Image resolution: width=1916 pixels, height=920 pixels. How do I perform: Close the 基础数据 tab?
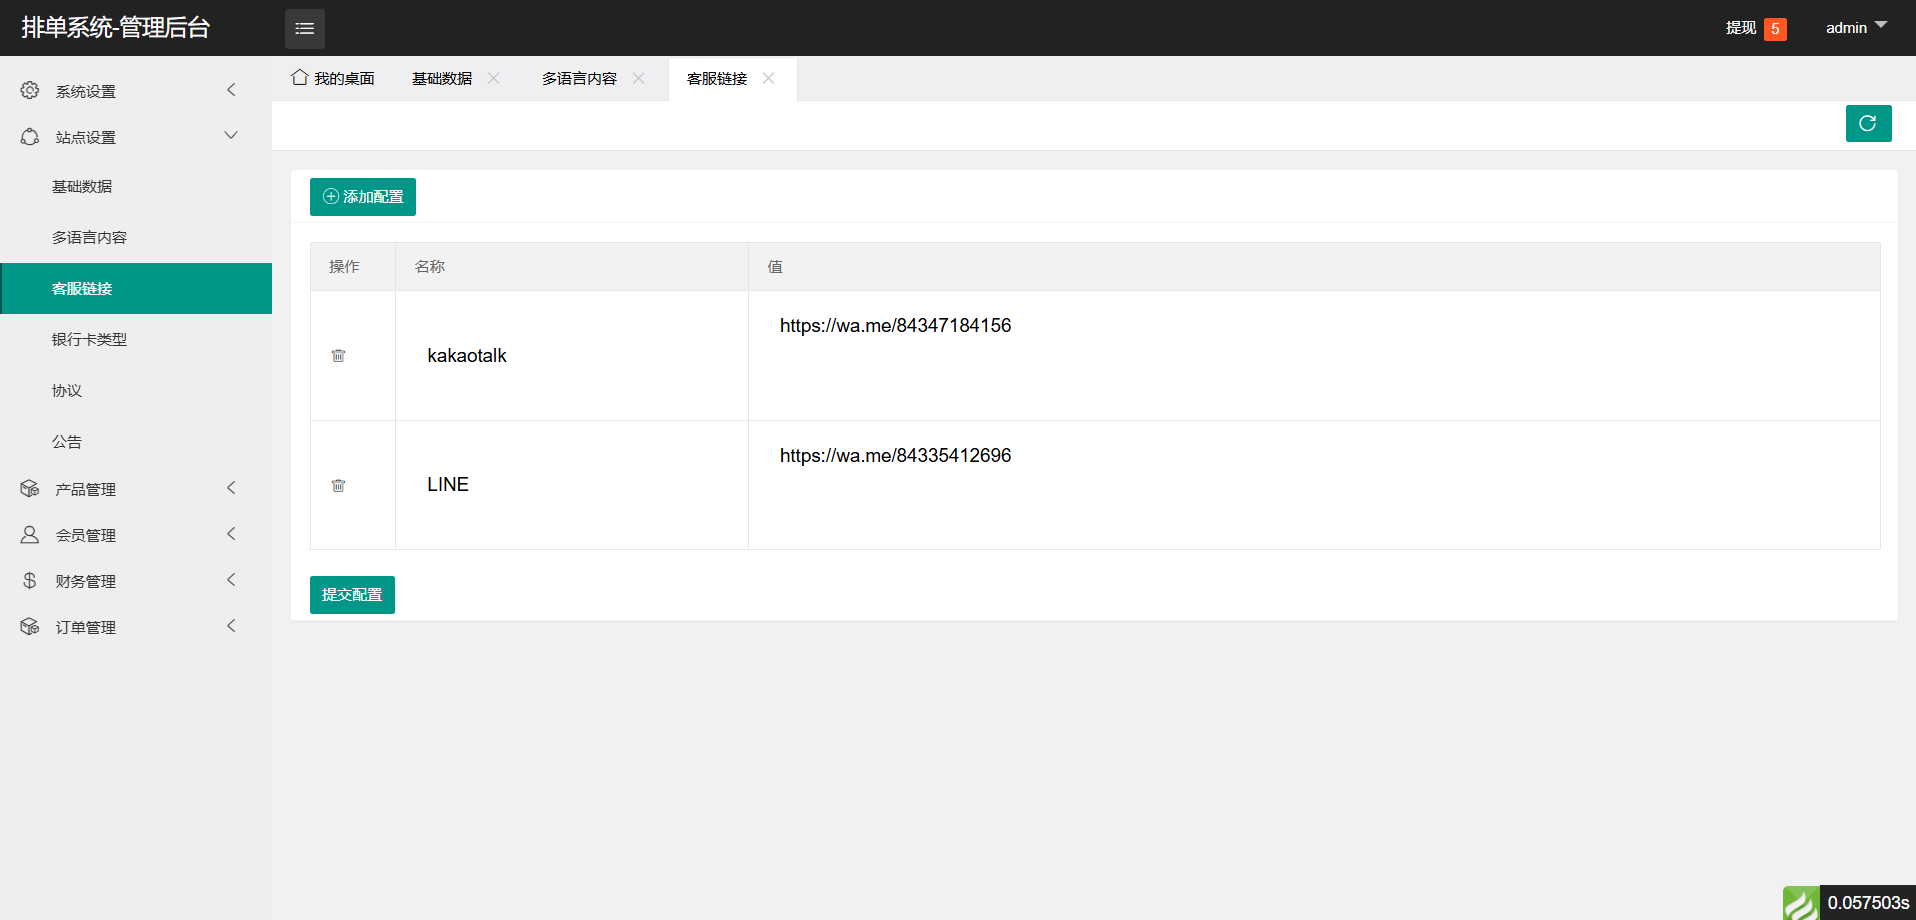click(x=493, y=78)
